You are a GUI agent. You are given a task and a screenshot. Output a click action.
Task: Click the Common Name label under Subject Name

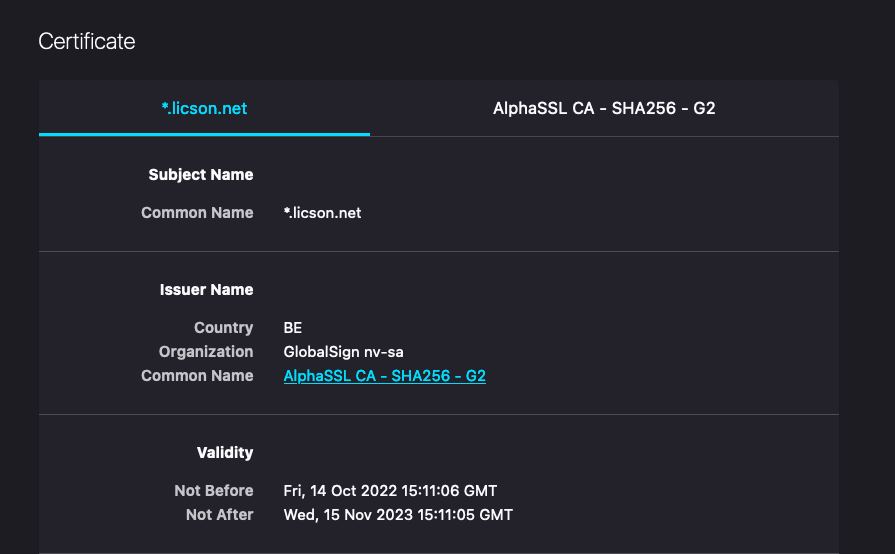197,213
